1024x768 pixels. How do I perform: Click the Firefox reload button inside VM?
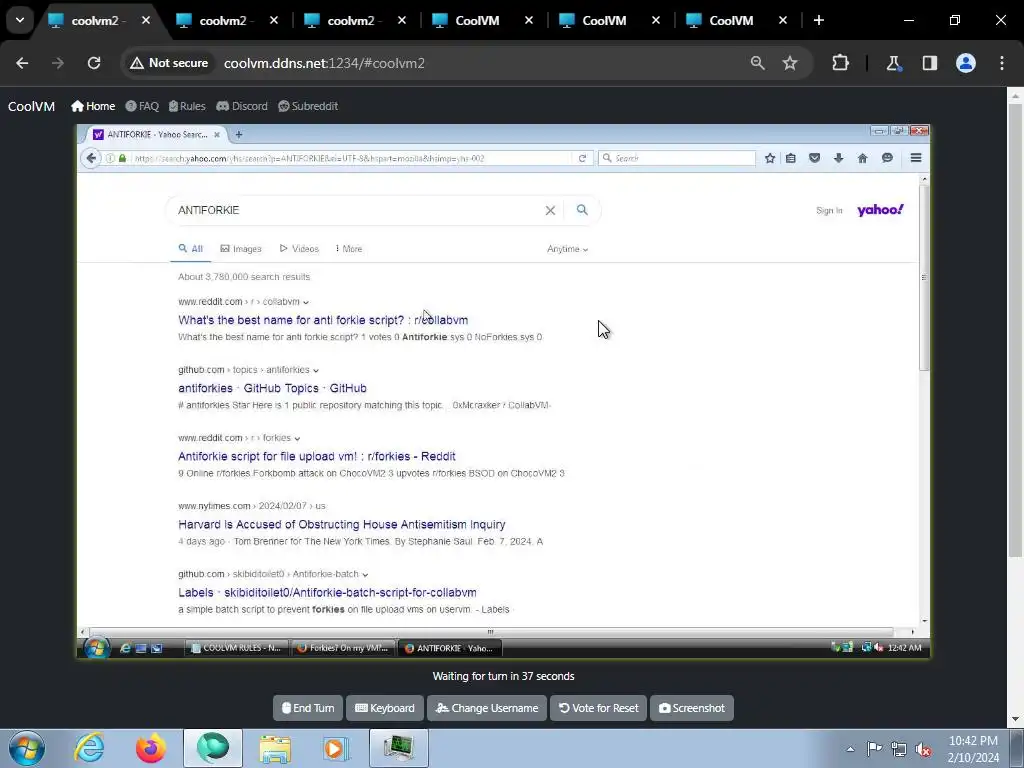click(x=582, y=158)
